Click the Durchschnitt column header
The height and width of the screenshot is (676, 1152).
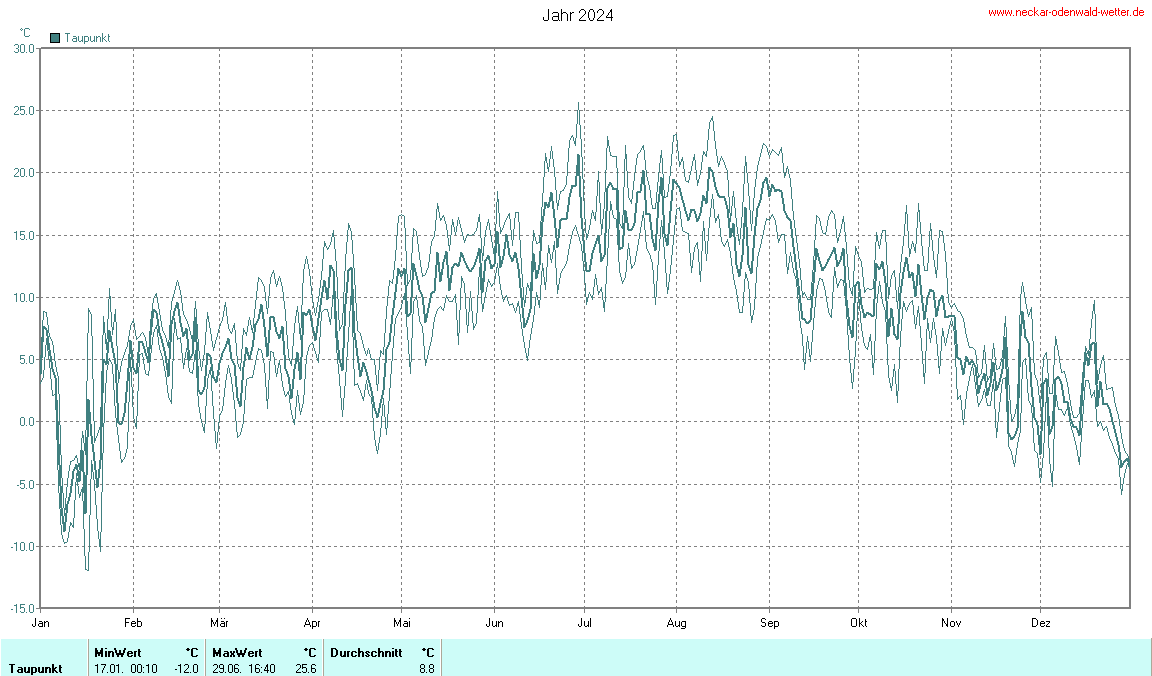[366, 652]
